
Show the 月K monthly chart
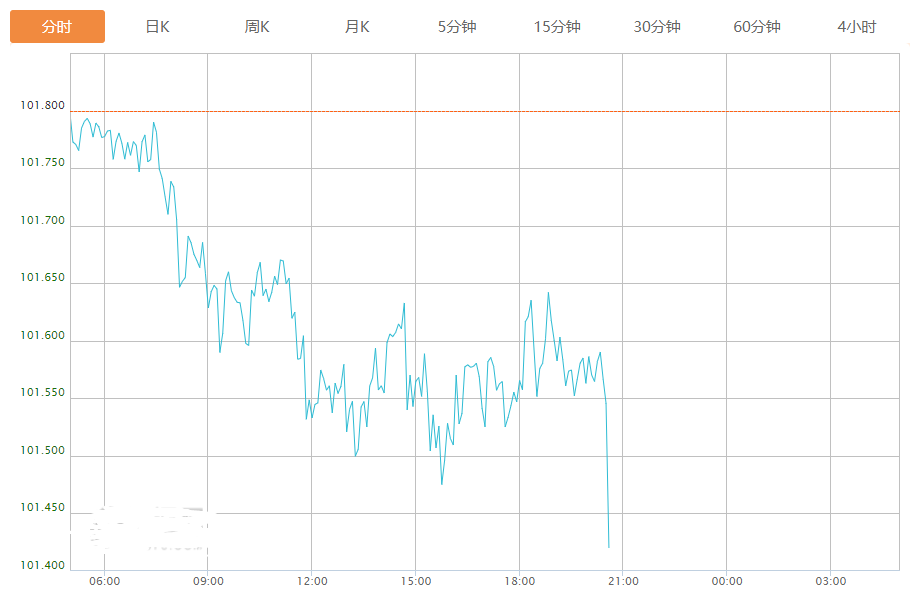[357, 27]
